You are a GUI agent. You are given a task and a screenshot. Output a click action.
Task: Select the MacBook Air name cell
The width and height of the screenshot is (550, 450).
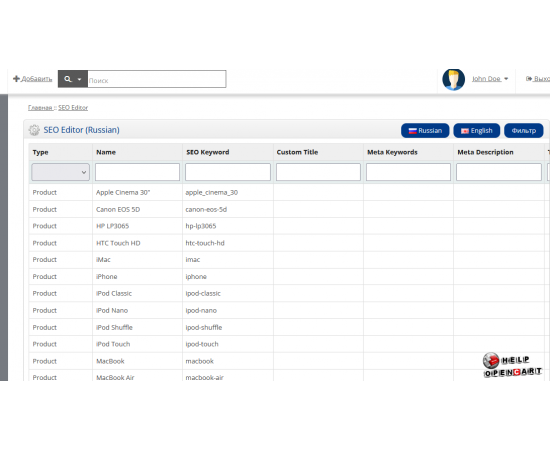[x=138, y=376]
